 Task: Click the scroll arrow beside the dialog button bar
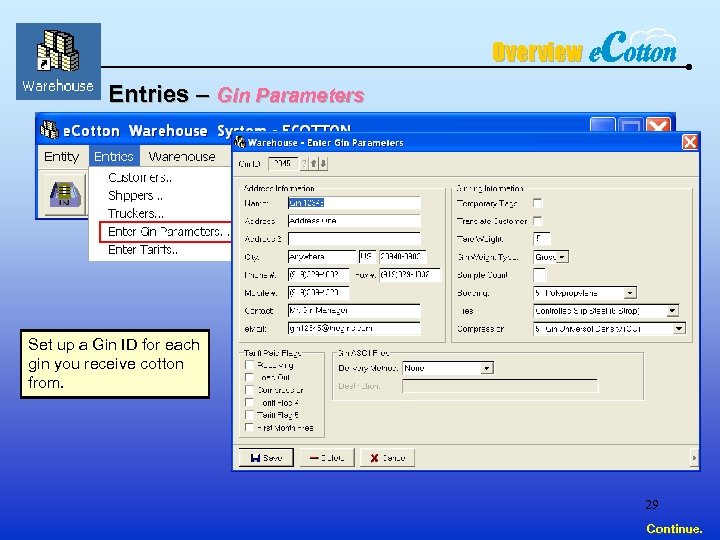[x=694, y=457]
